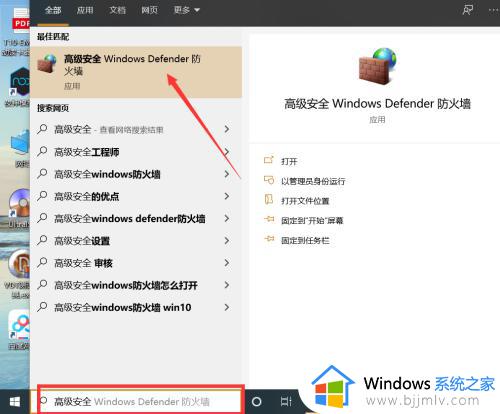500x414 pixels.
Task: Click the firewall icon in best match result
Action: 47,64
